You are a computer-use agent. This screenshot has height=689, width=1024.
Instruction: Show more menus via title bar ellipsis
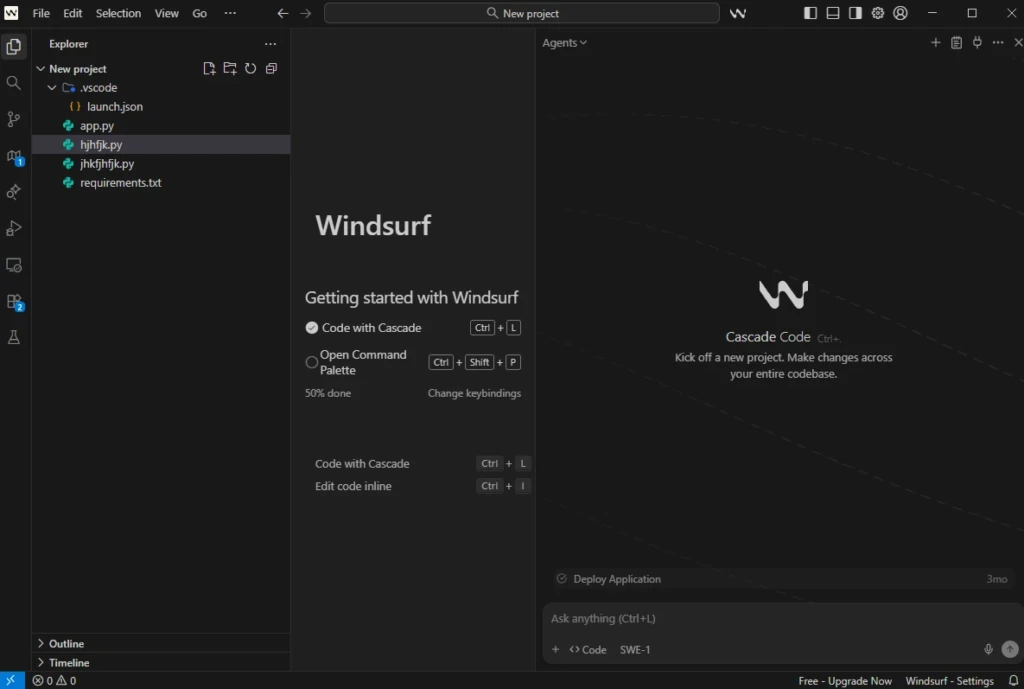(231, 13)
